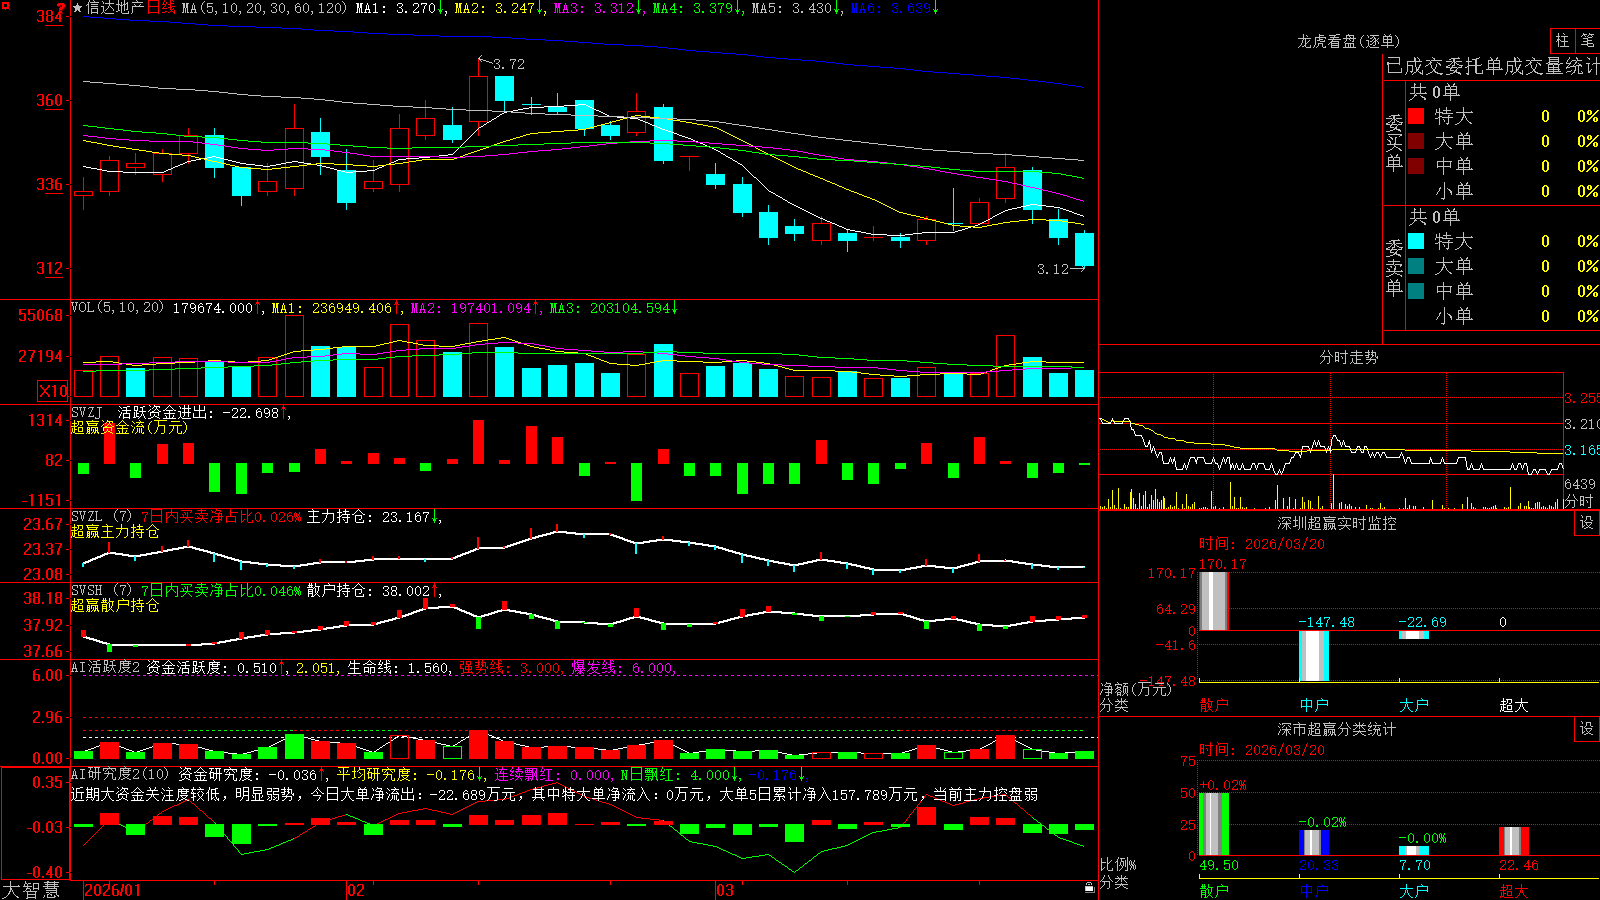The height and width of the screenshot is (900, 1600).
Task: Click the SVSH indicator name
Action: [87, 590]
